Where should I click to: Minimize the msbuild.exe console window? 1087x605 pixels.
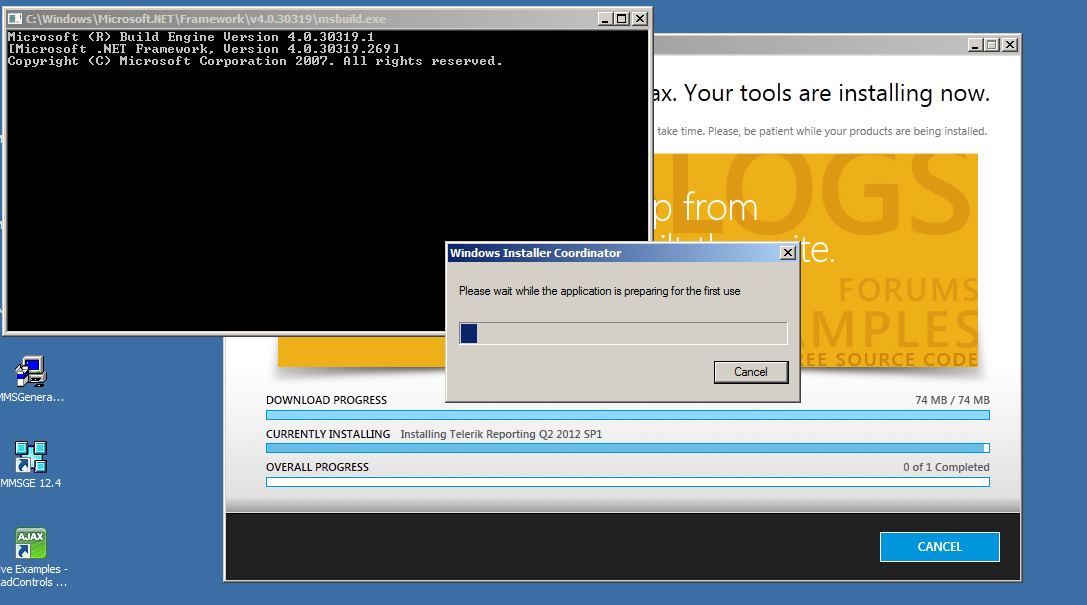pyautogui.click(x=605, y=19)
